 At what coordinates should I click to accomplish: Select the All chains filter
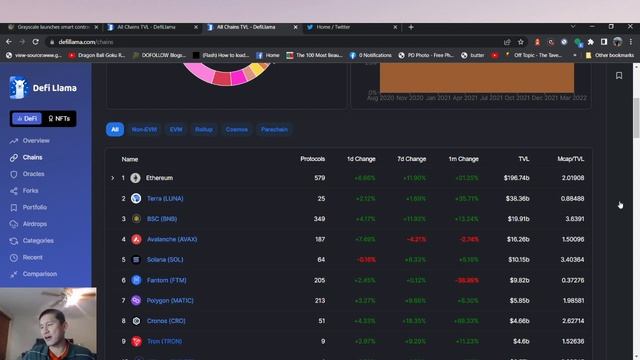point(115,129)
